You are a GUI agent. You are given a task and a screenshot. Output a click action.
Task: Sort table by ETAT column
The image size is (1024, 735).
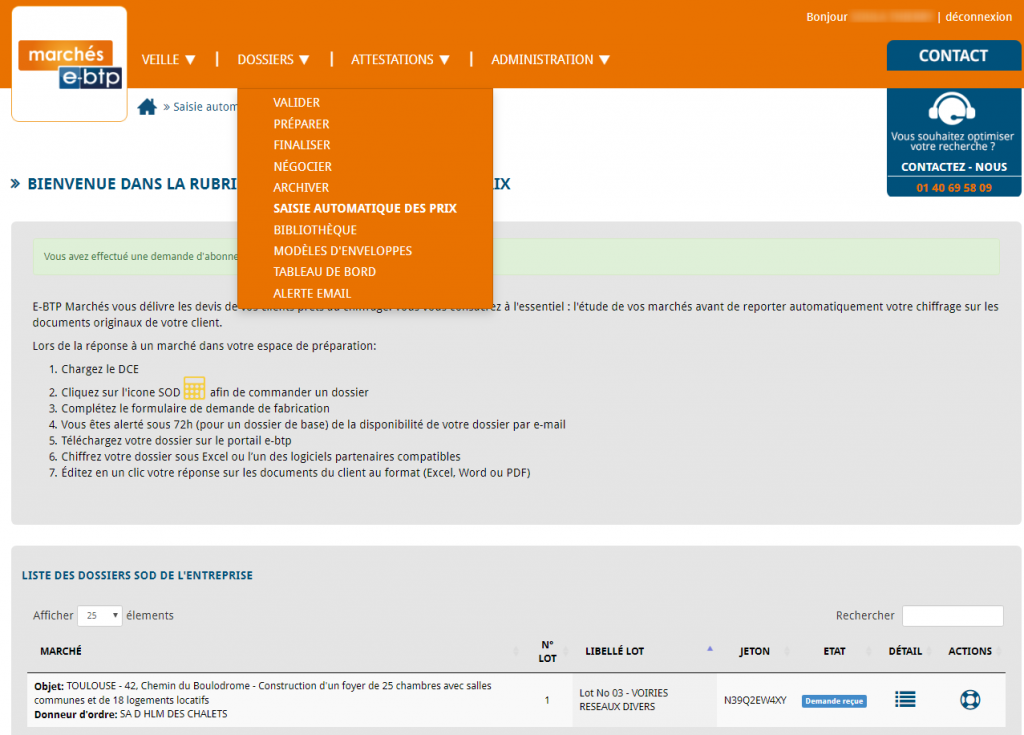point(835,651)
